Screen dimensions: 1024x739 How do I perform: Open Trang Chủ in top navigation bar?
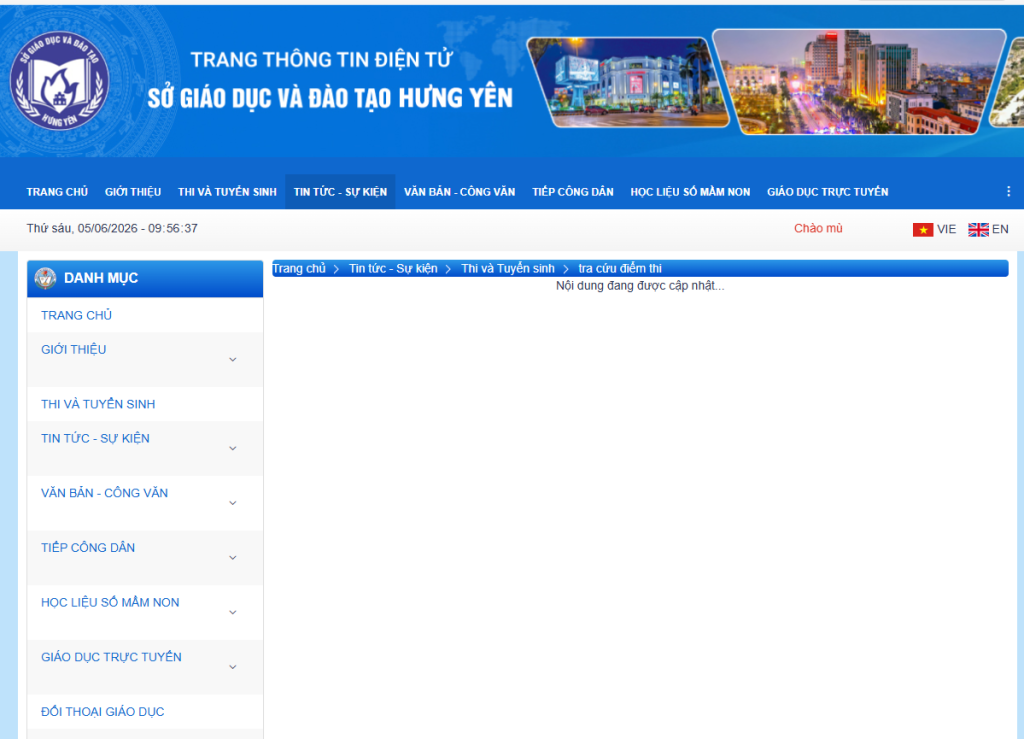(x=57, y=192)
